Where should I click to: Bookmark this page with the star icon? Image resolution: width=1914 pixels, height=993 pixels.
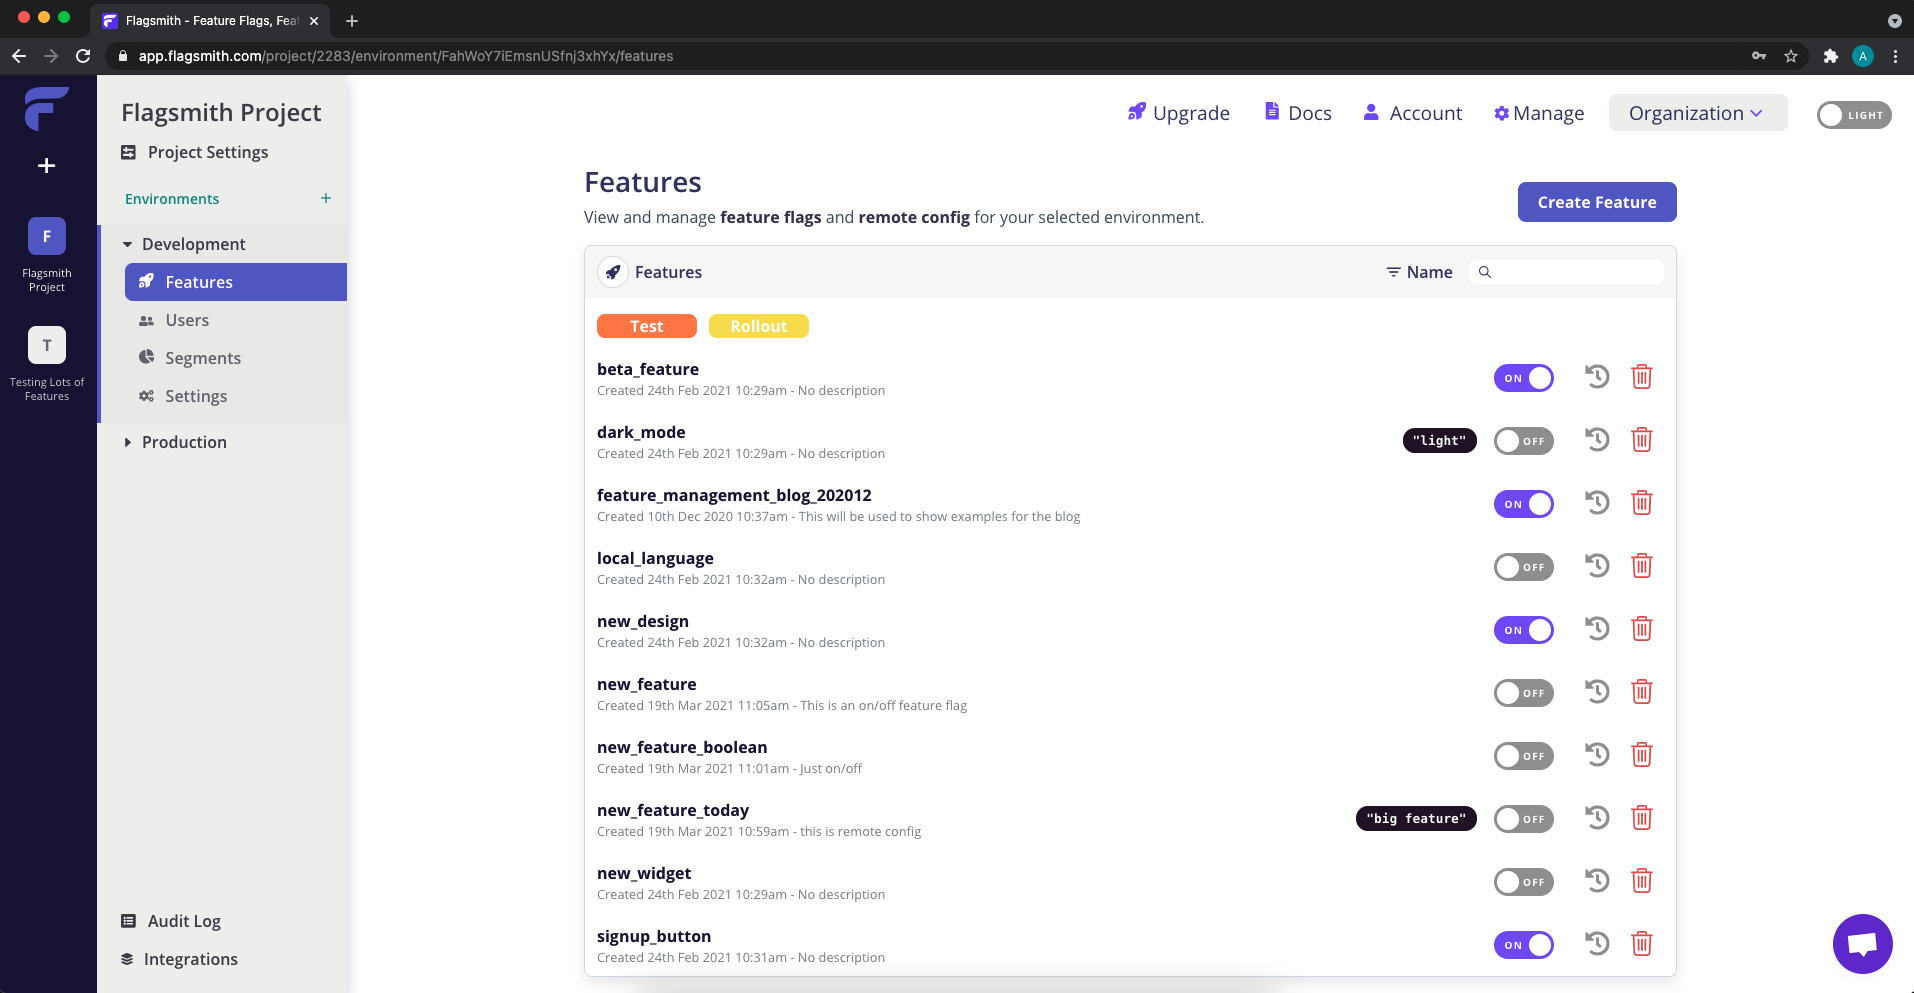click(x=1791, y=56)
